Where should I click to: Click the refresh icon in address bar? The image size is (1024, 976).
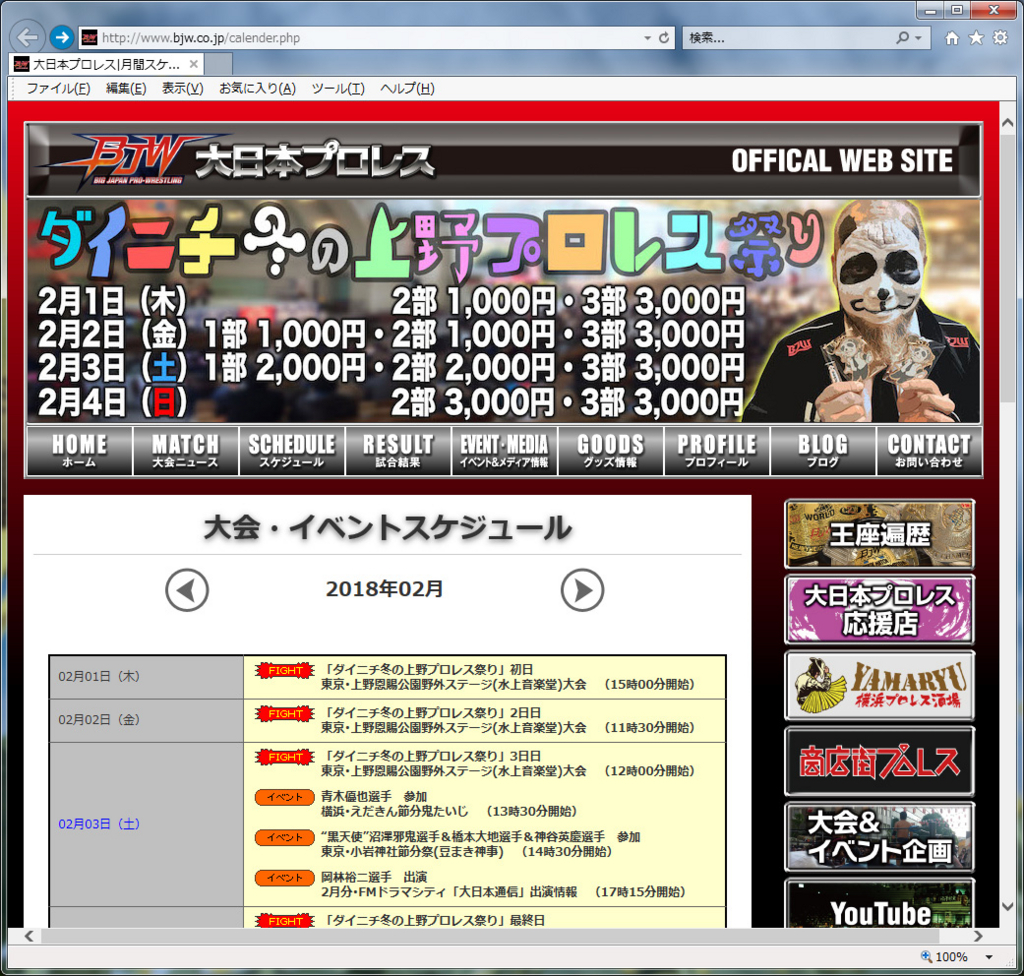[x=664, y=38]
